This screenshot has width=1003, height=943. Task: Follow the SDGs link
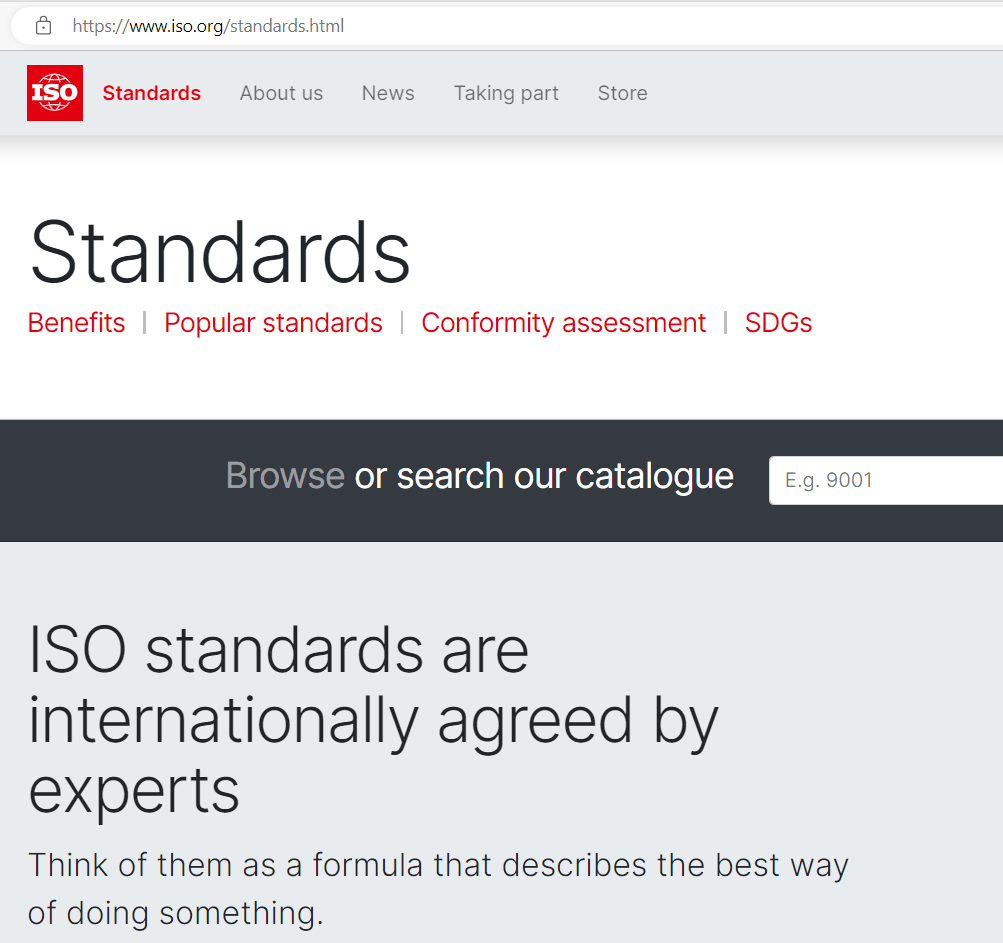point(778,323)
